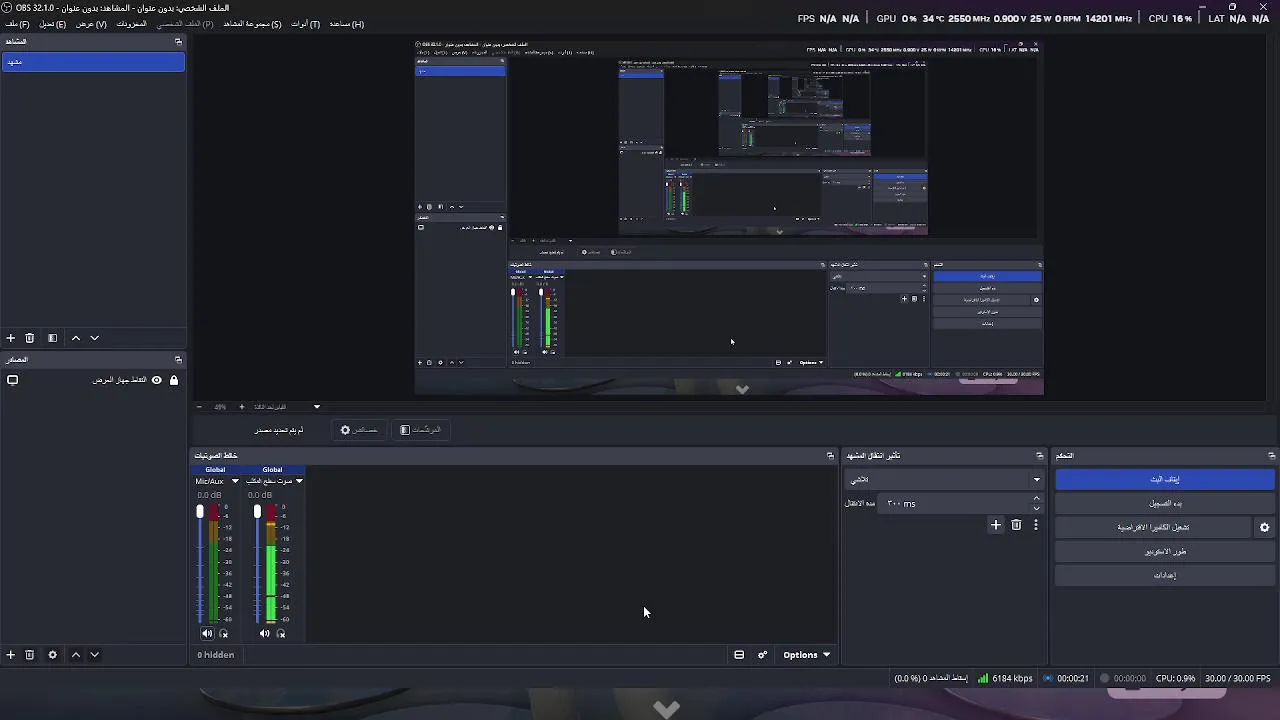Image resolution: width=1280 pixels, height=720 pixels.
Task: Add a scene transition with plus icon
Action: (995, 525)
